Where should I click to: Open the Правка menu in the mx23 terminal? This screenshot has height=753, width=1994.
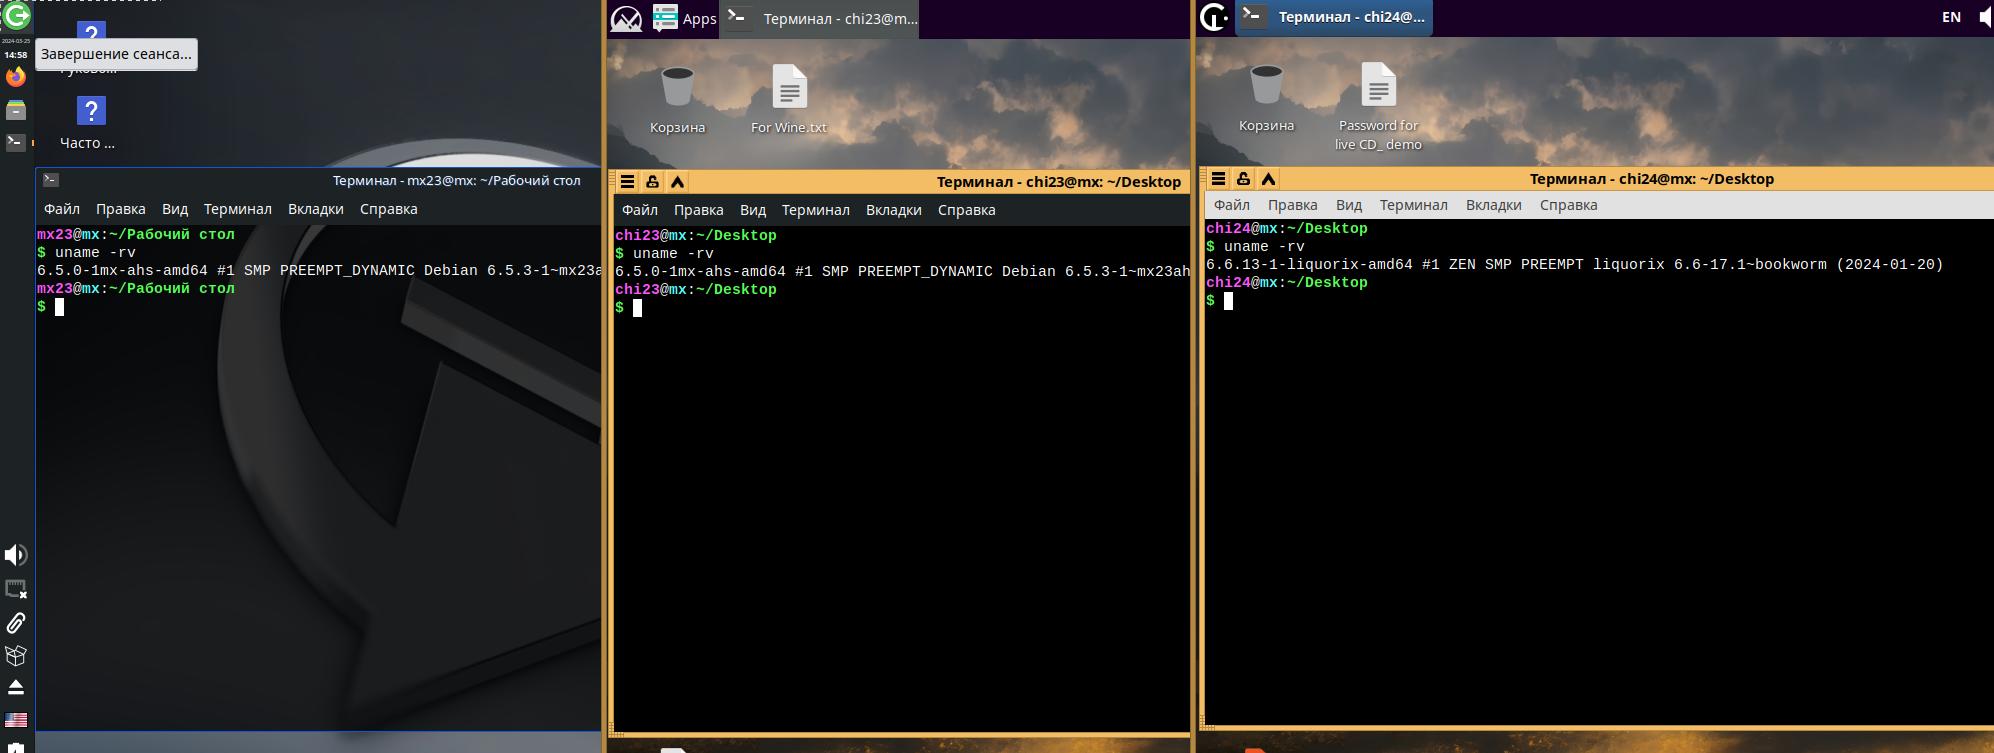pos(121,209)
